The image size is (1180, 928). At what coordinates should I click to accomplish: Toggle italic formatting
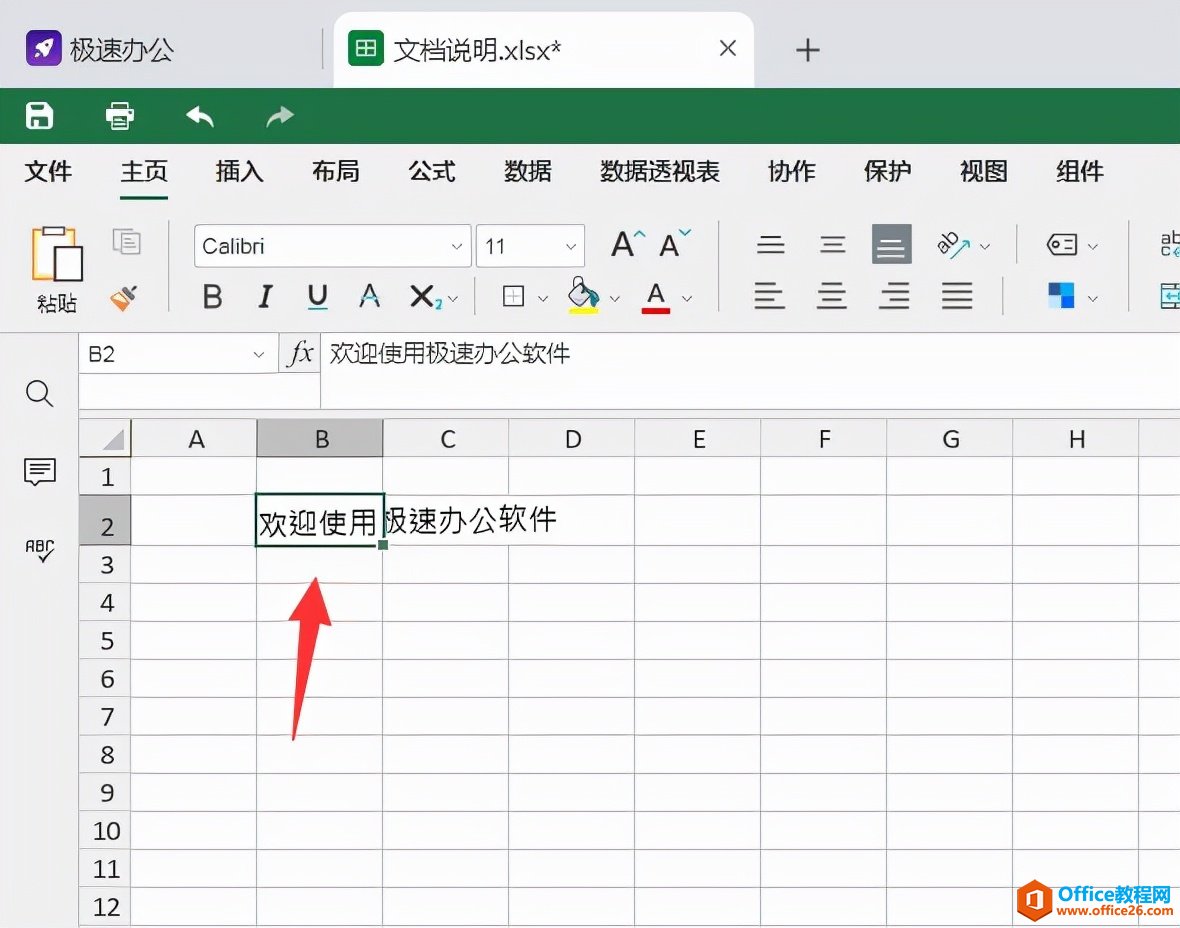point(264,297)
